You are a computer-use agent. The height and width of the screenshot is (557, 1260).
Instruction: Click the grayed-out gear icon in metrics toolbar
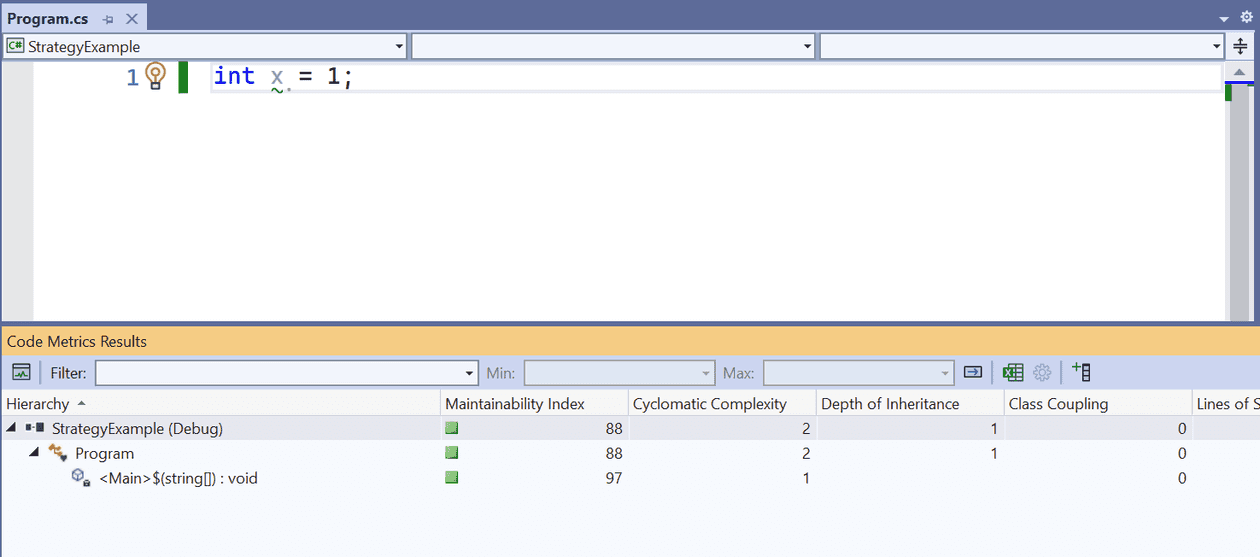coord(1042,373)
